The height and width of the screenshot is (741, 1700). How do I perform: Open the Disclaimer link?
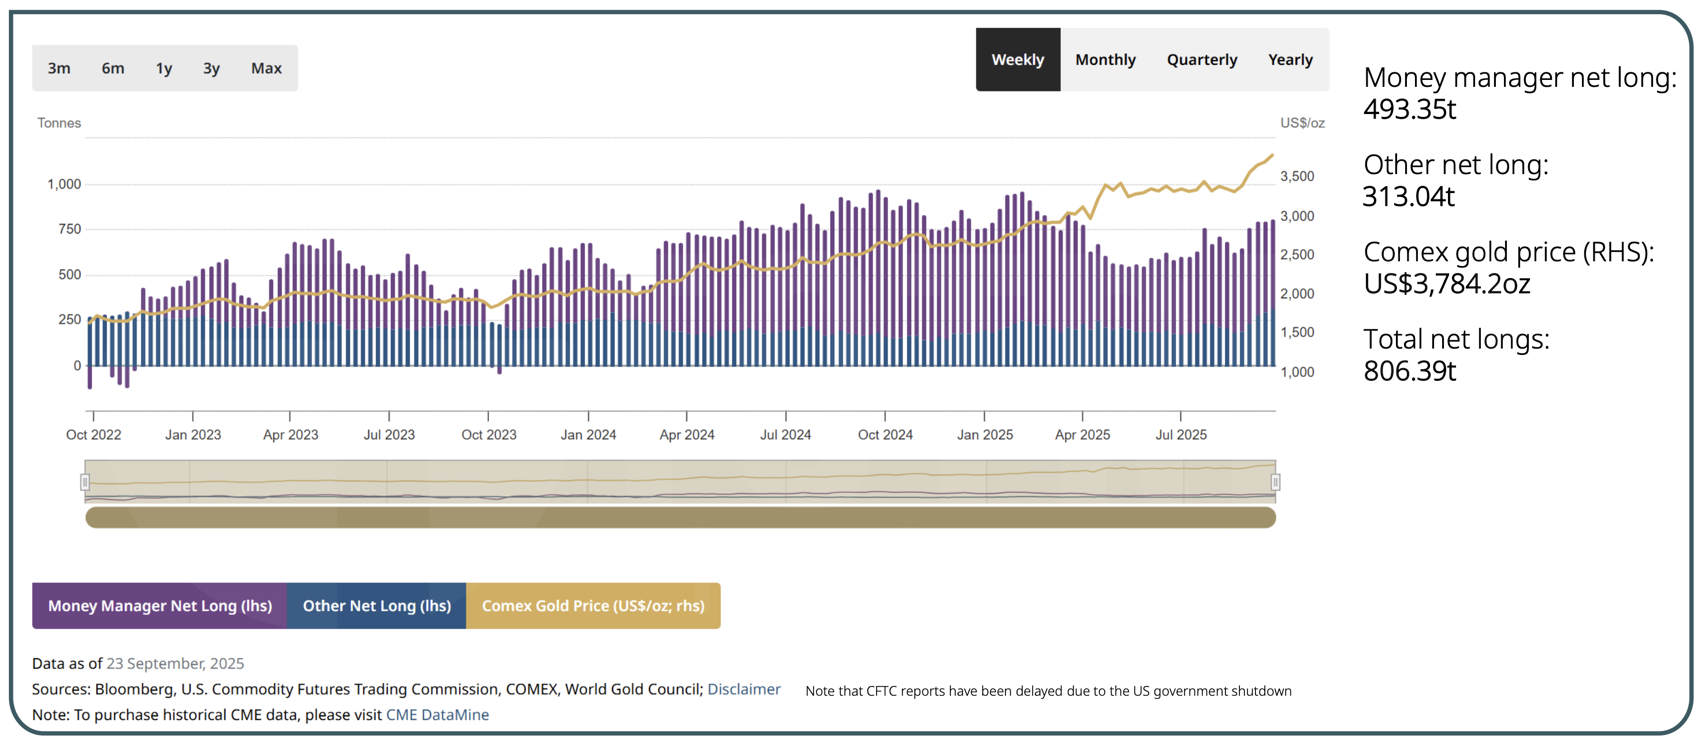[743, 689]
